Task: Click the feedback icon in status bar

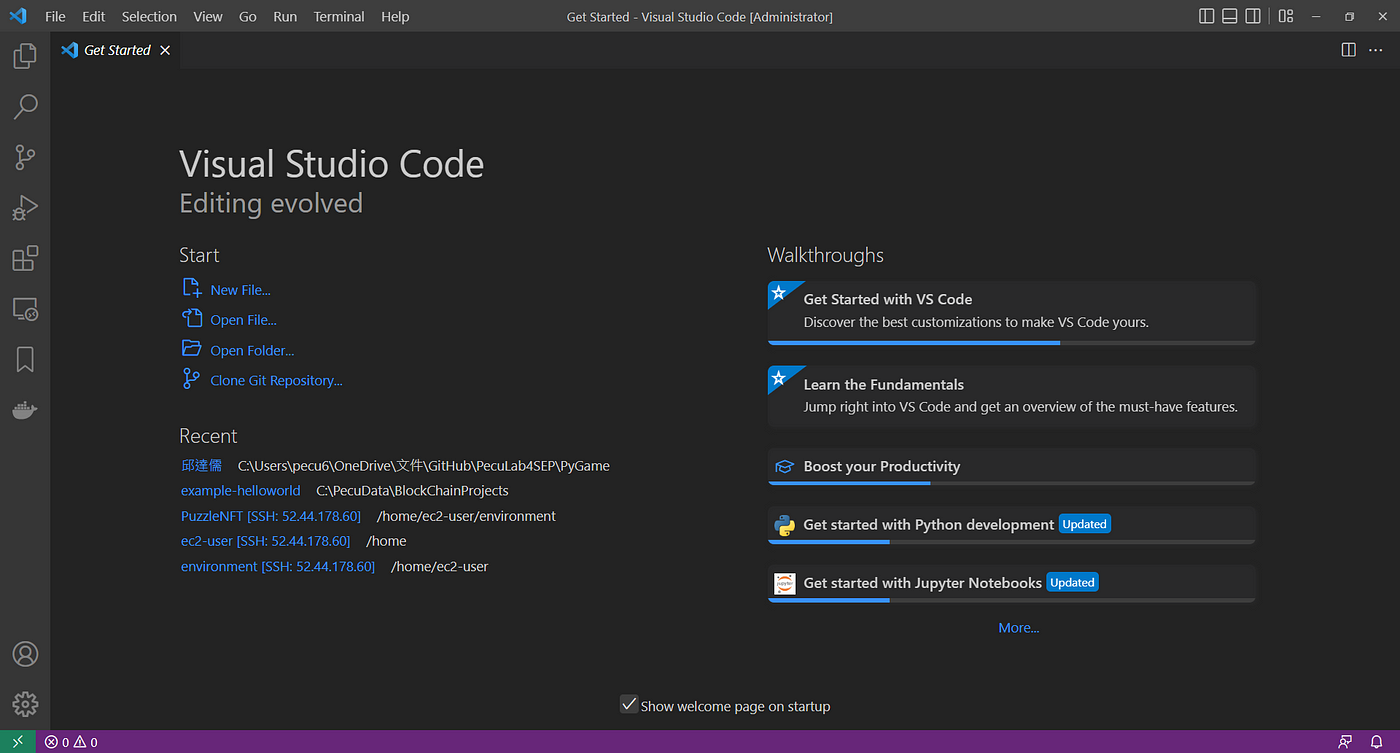Action: point(1345,742)
